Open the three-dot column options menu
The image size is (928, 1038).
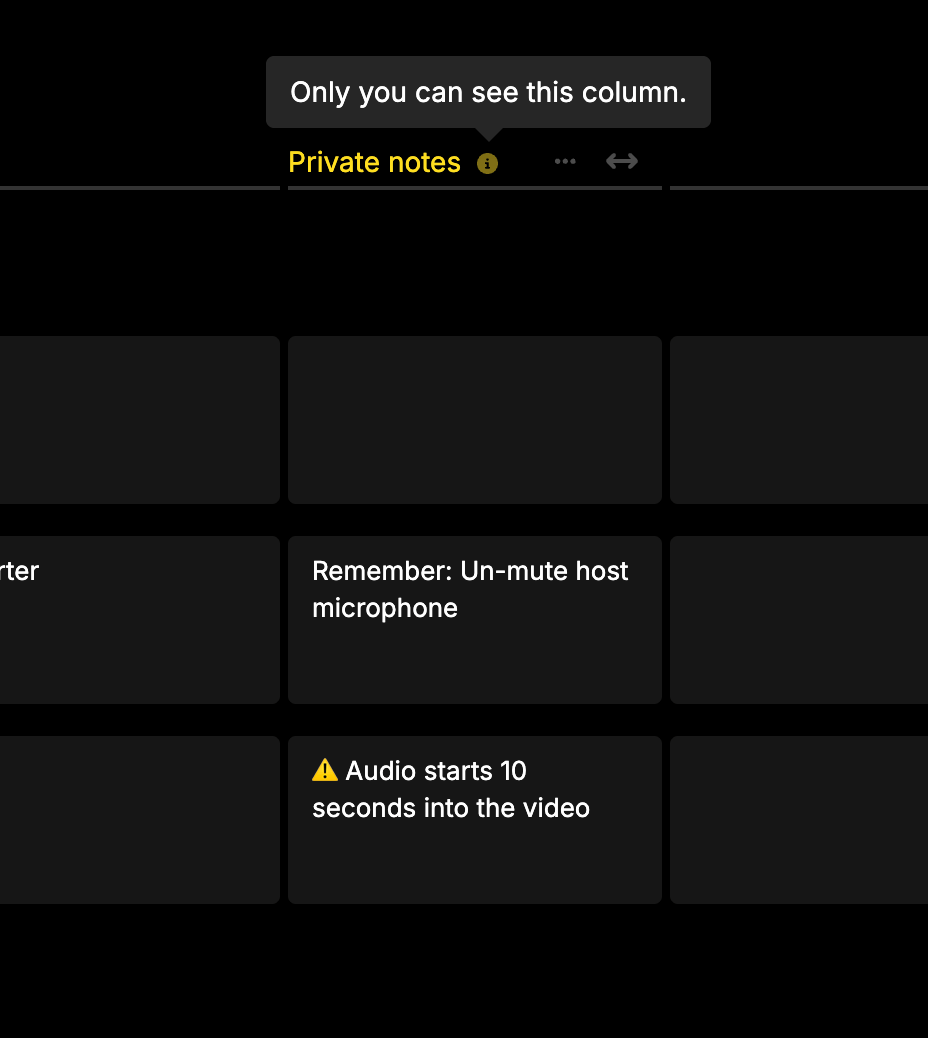click(x=565, y=161)
